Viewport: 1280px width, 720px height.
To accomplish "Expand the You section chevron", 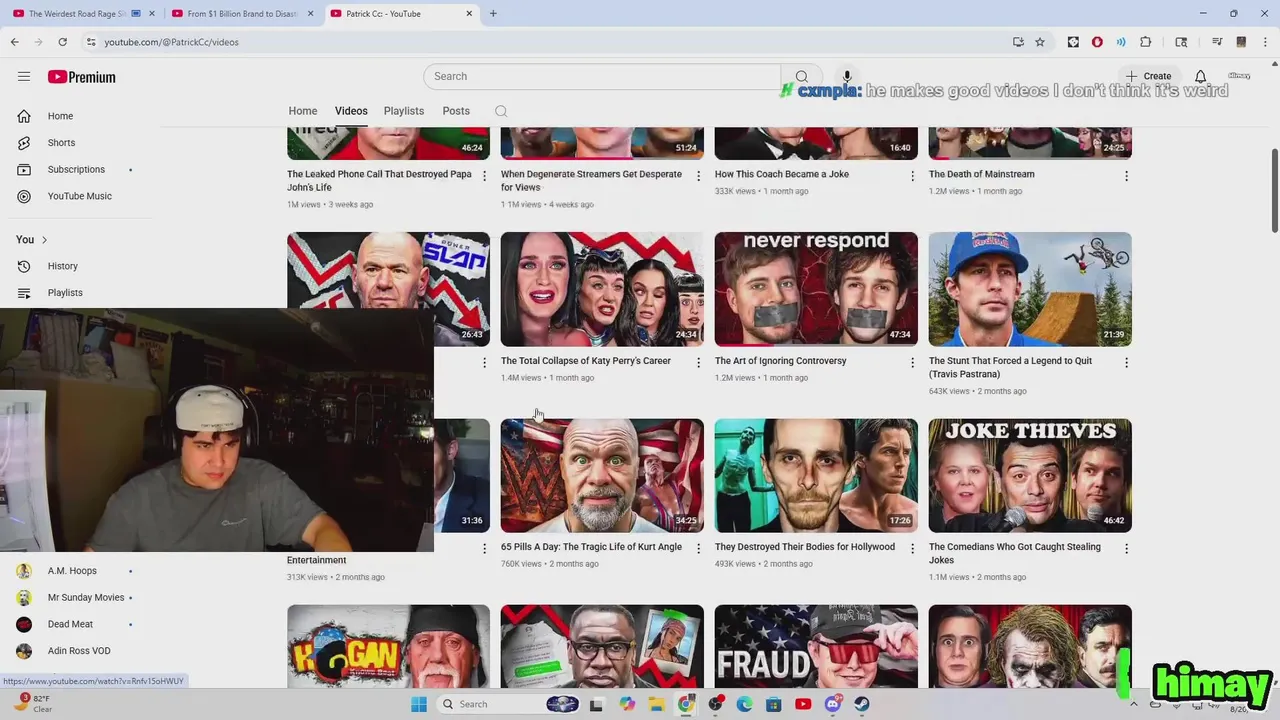I will [x=44, y=240].
